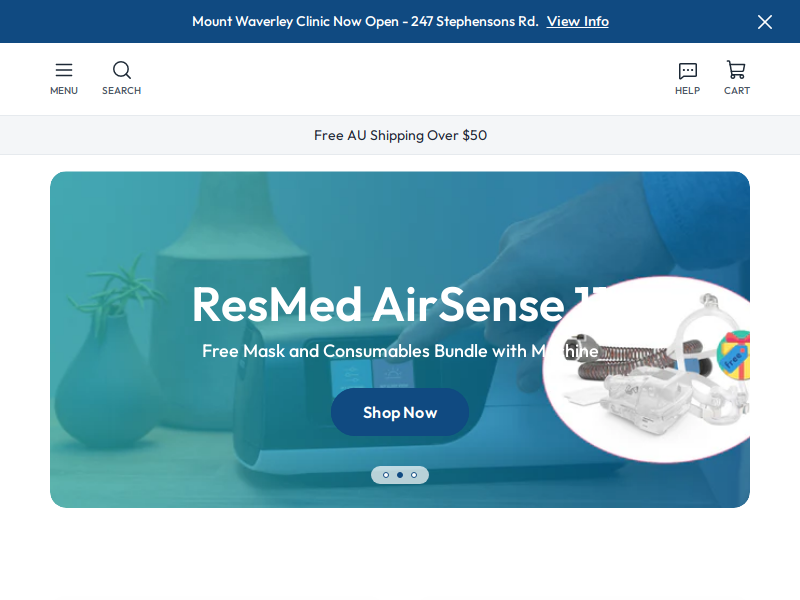Dismiss the Mount Waverley announcement banner
The image size is (800, 600).
764,22
